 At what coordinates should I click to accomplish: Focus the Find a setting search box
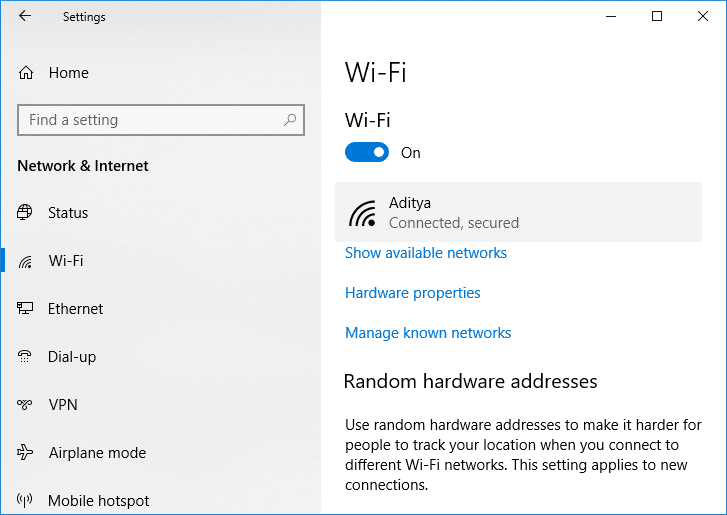150,120
